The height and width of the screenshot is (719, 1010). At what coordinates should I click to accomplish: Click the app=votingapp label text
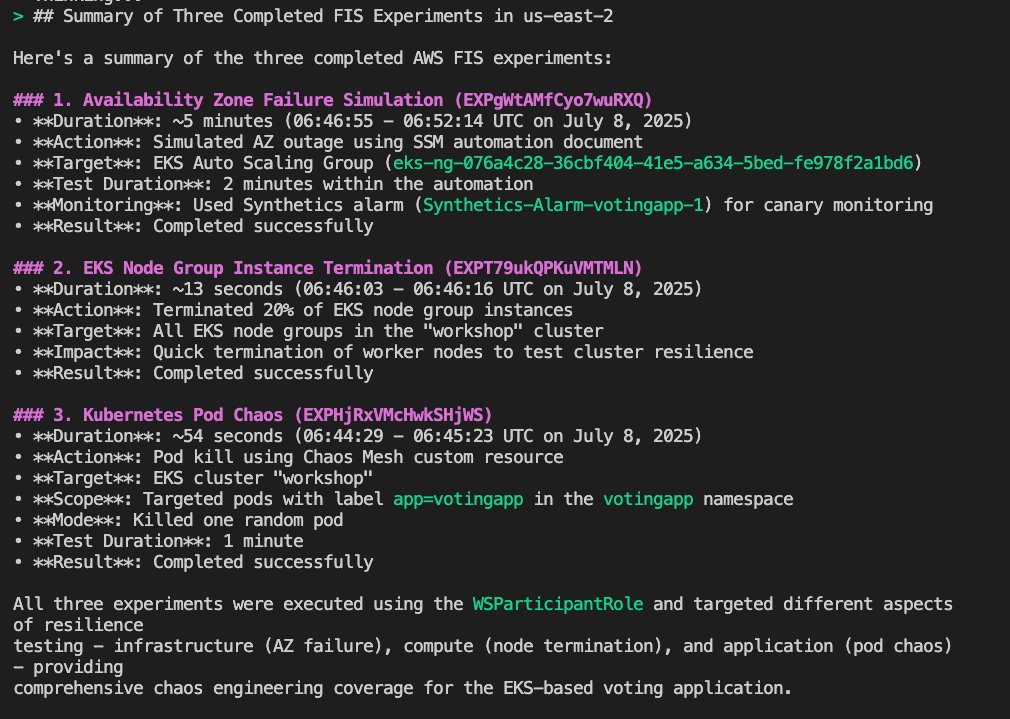click(458, 499)
